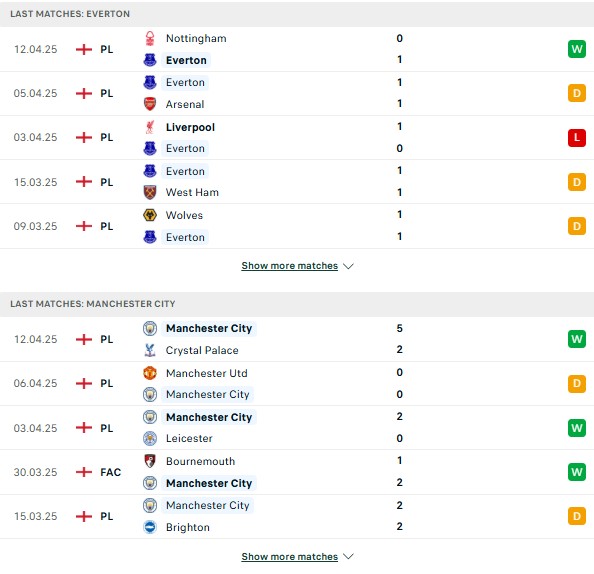Click the Arsenal club crest icon
The image size is (594, 574).
[150, 104]
